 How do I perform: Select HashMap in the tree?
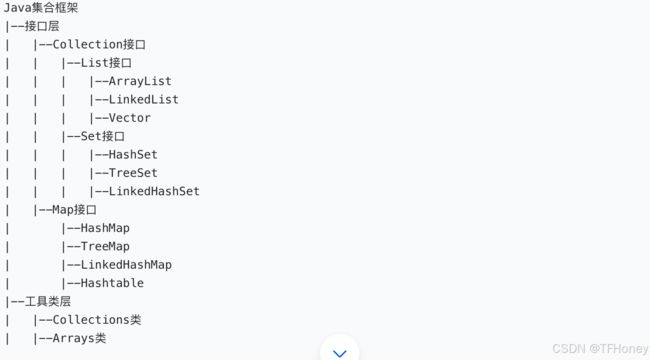[x=105, y=228]
